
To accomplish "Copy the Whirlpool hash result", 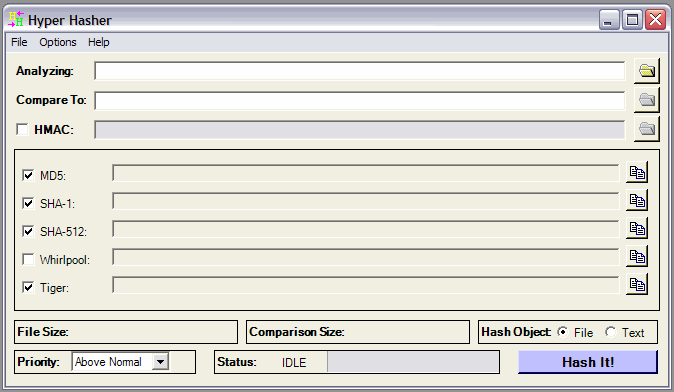I will click(x=637, y=257).
